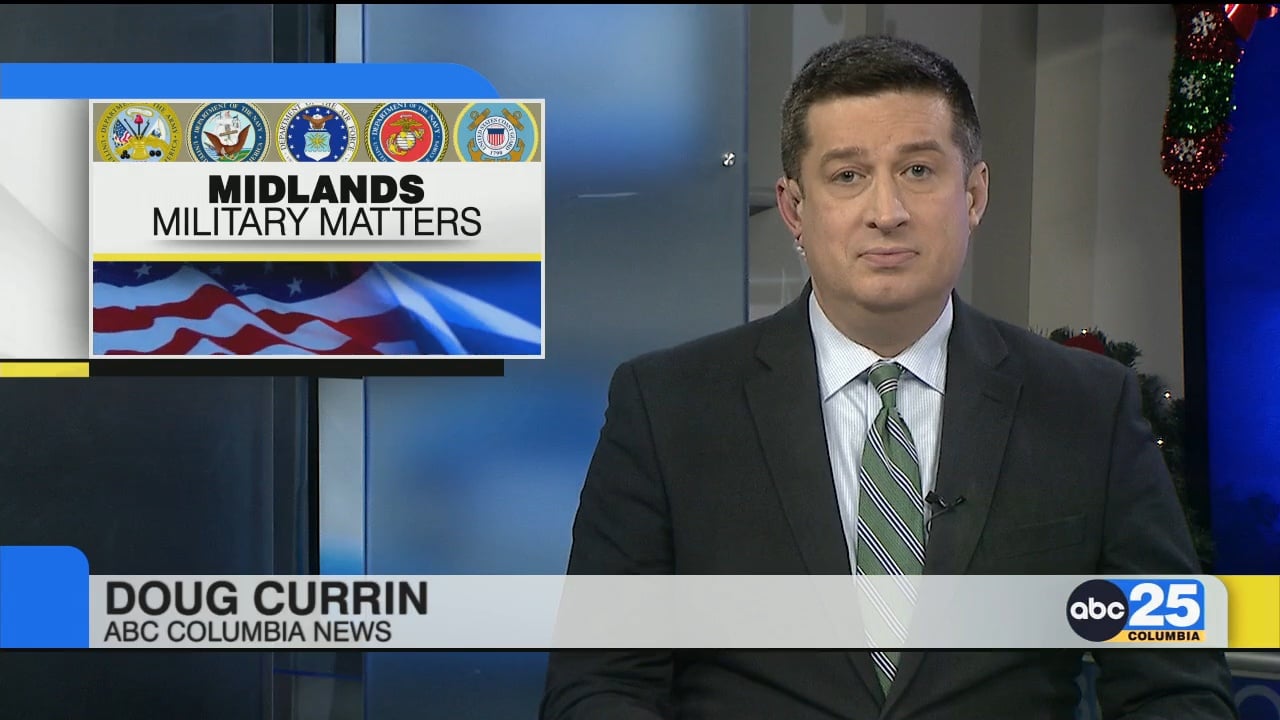Viewport: 1280px width, 720px height.
Task: Select the Air Force seal
Action: pos(317,132)
